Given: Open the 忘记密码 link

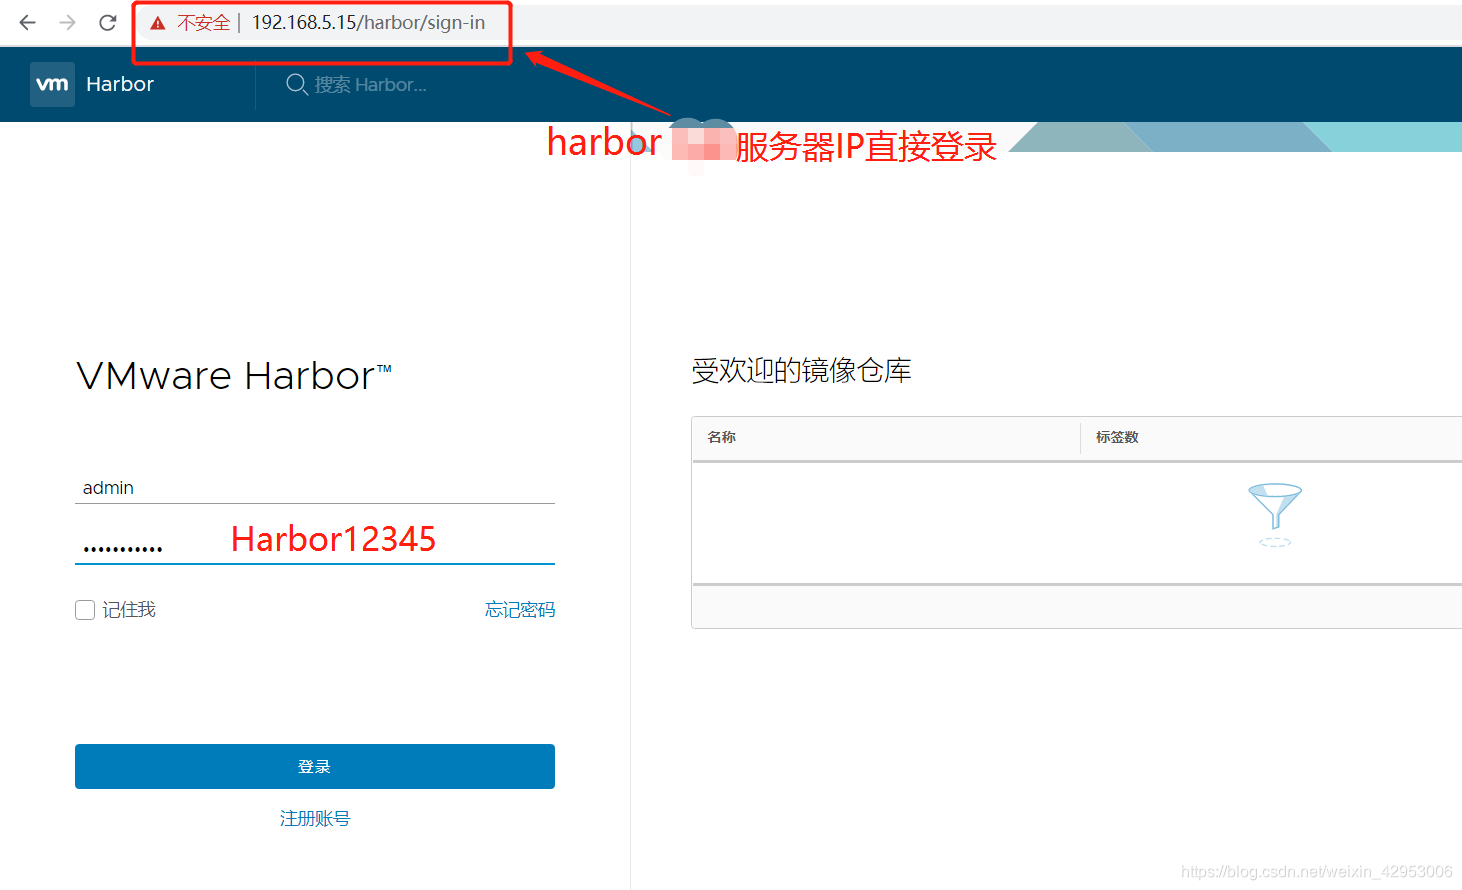Looking at the screenshot, I should (x=520, y=610).
